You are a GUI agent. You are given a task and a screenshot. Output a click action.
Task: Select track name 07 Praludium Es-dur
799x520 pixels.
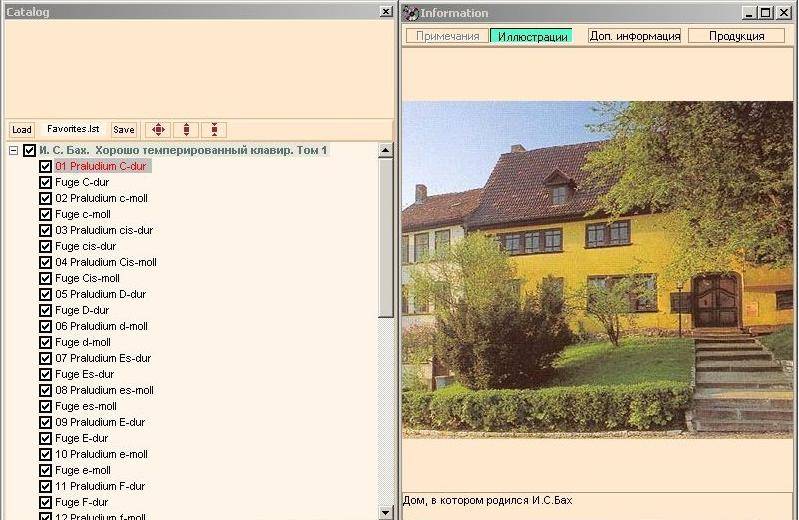coord(103,358)
